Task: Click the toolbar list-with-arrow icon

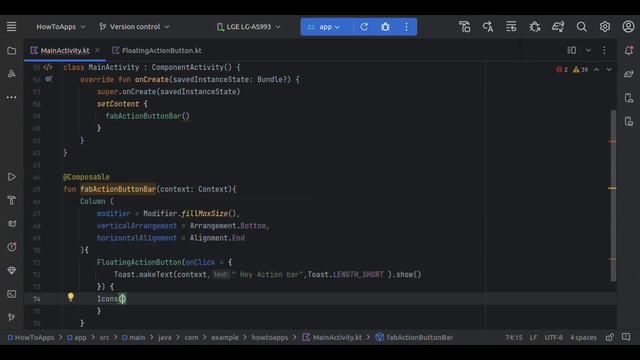Action: click(511, 27)
